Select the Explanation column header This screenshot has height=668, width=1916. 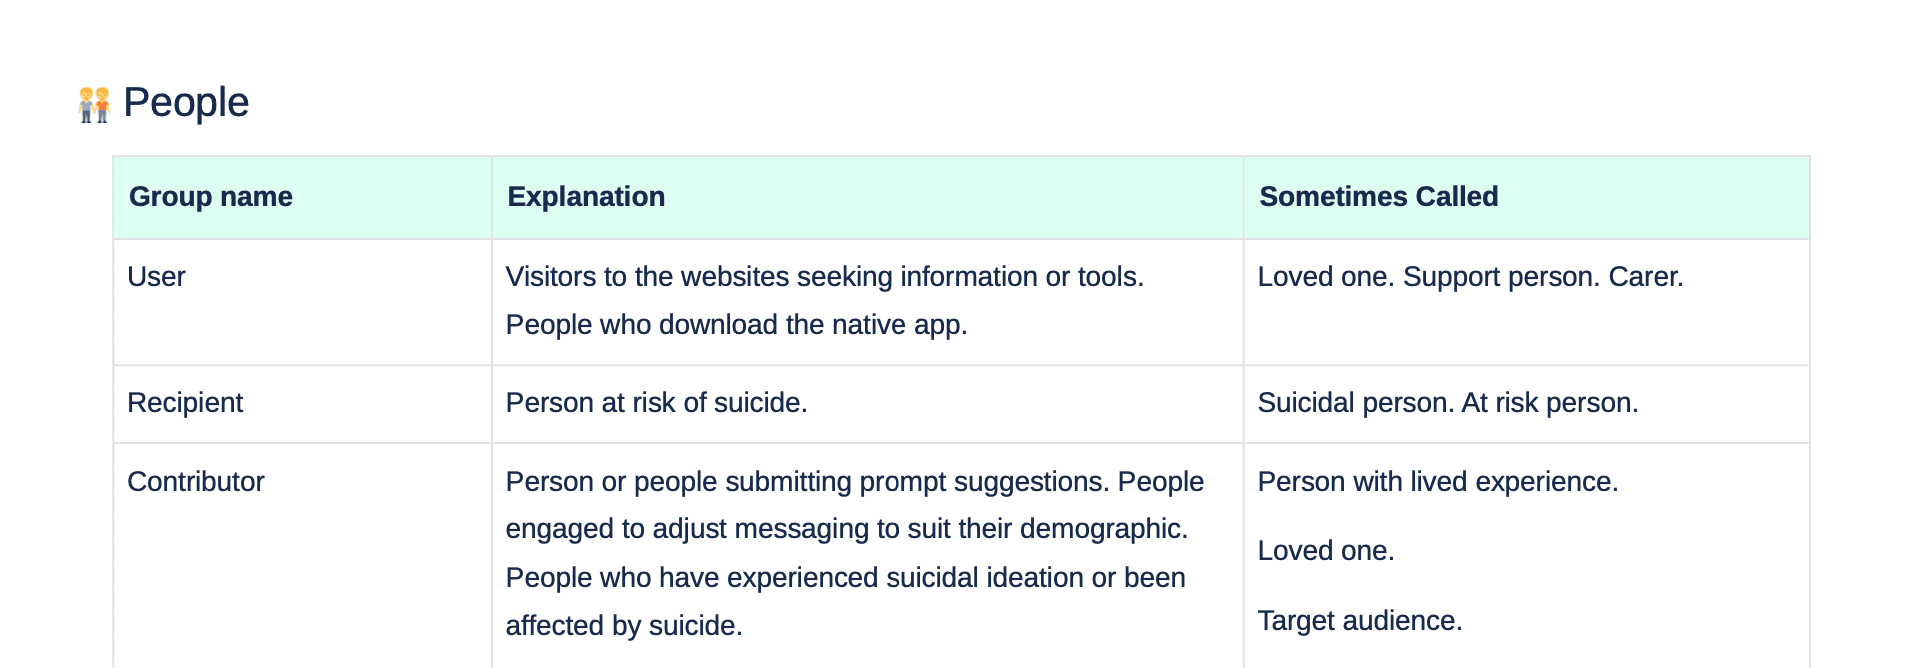point(867,197)
